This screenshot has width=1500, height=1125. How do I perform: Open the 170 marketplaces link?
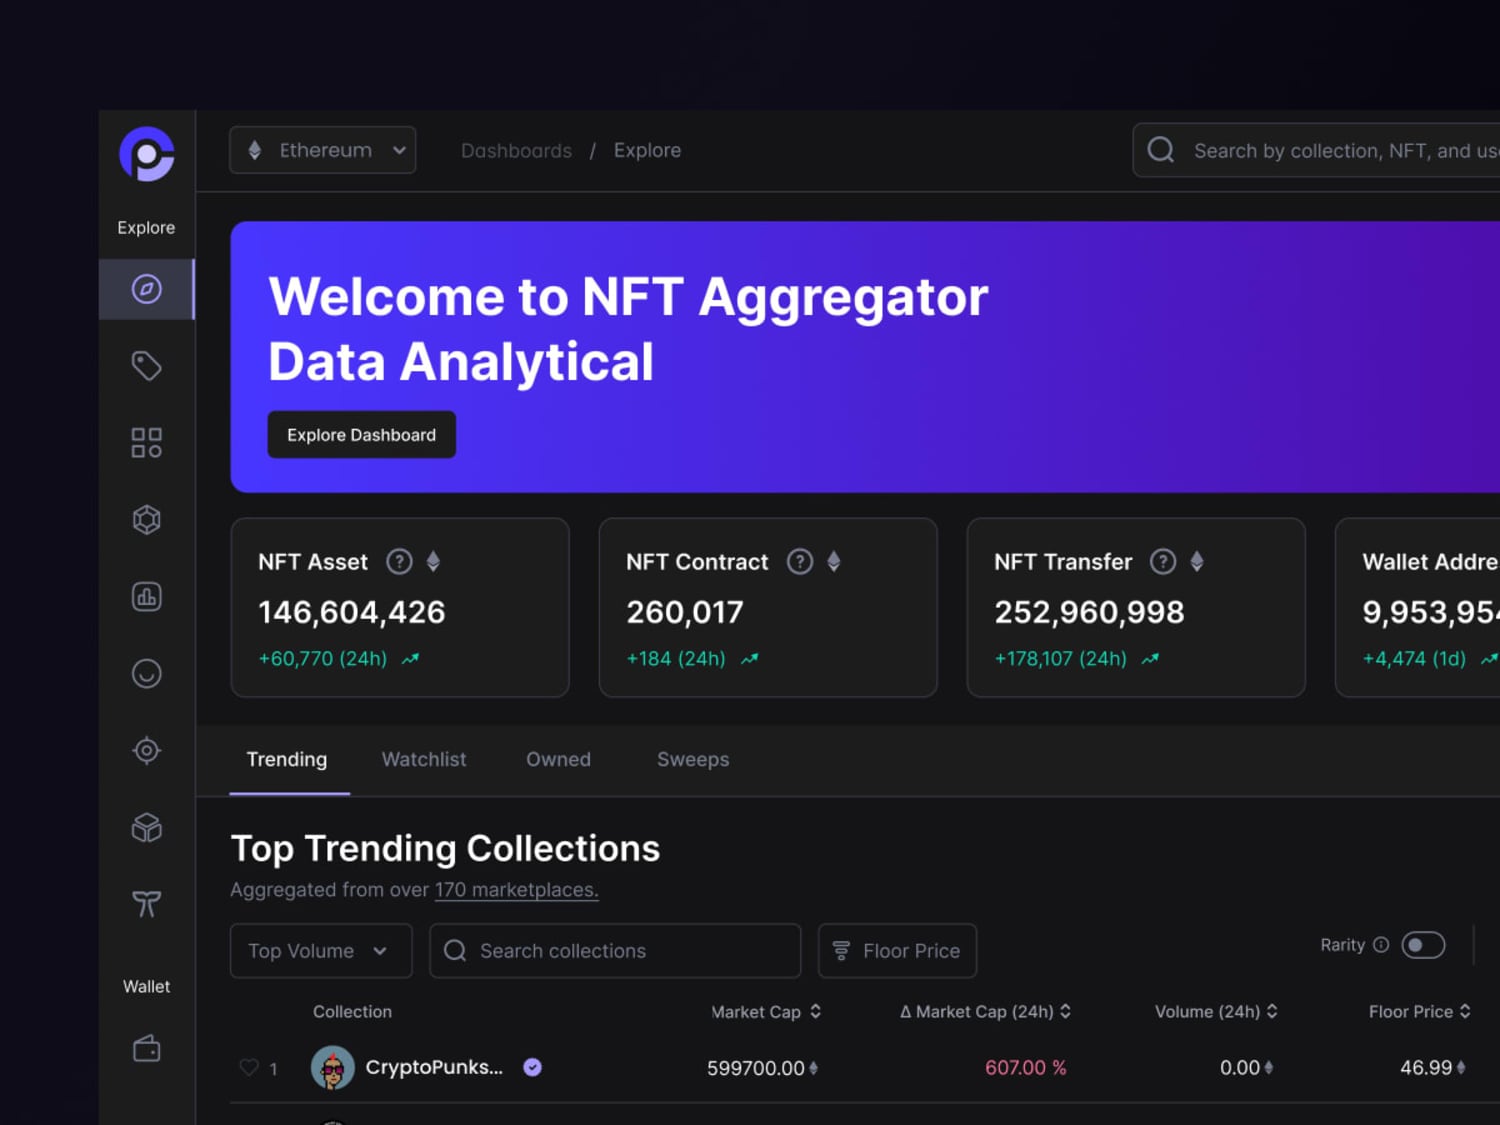(x=516, y=890)
